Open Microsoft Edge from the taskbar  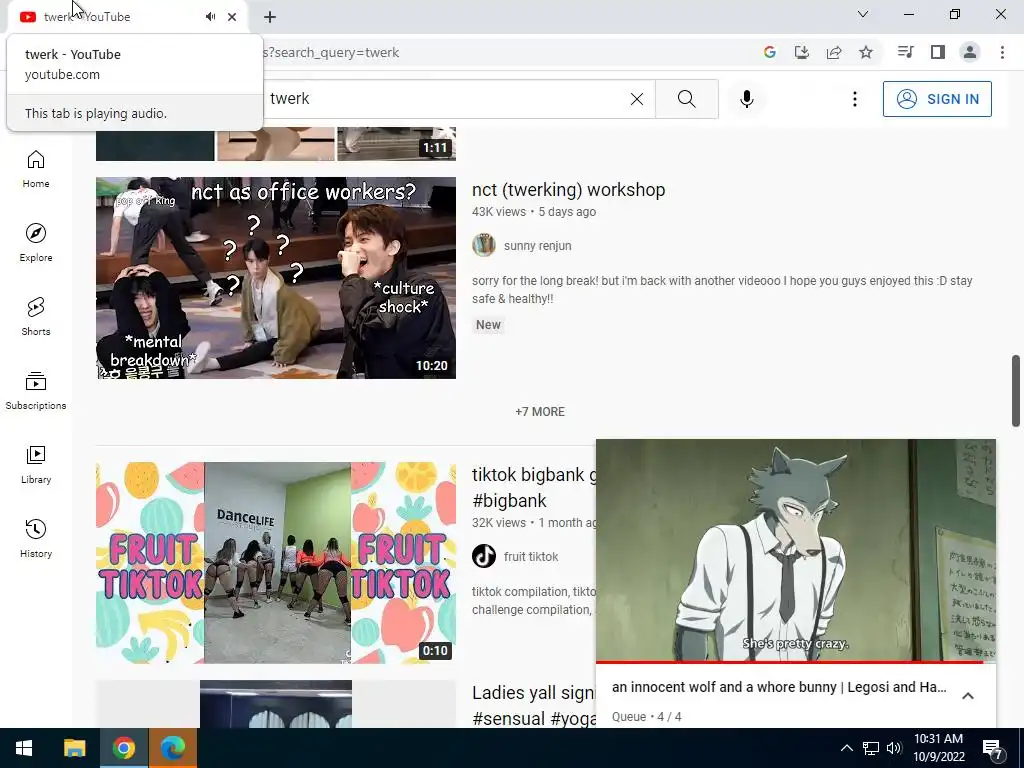point(173,748)
